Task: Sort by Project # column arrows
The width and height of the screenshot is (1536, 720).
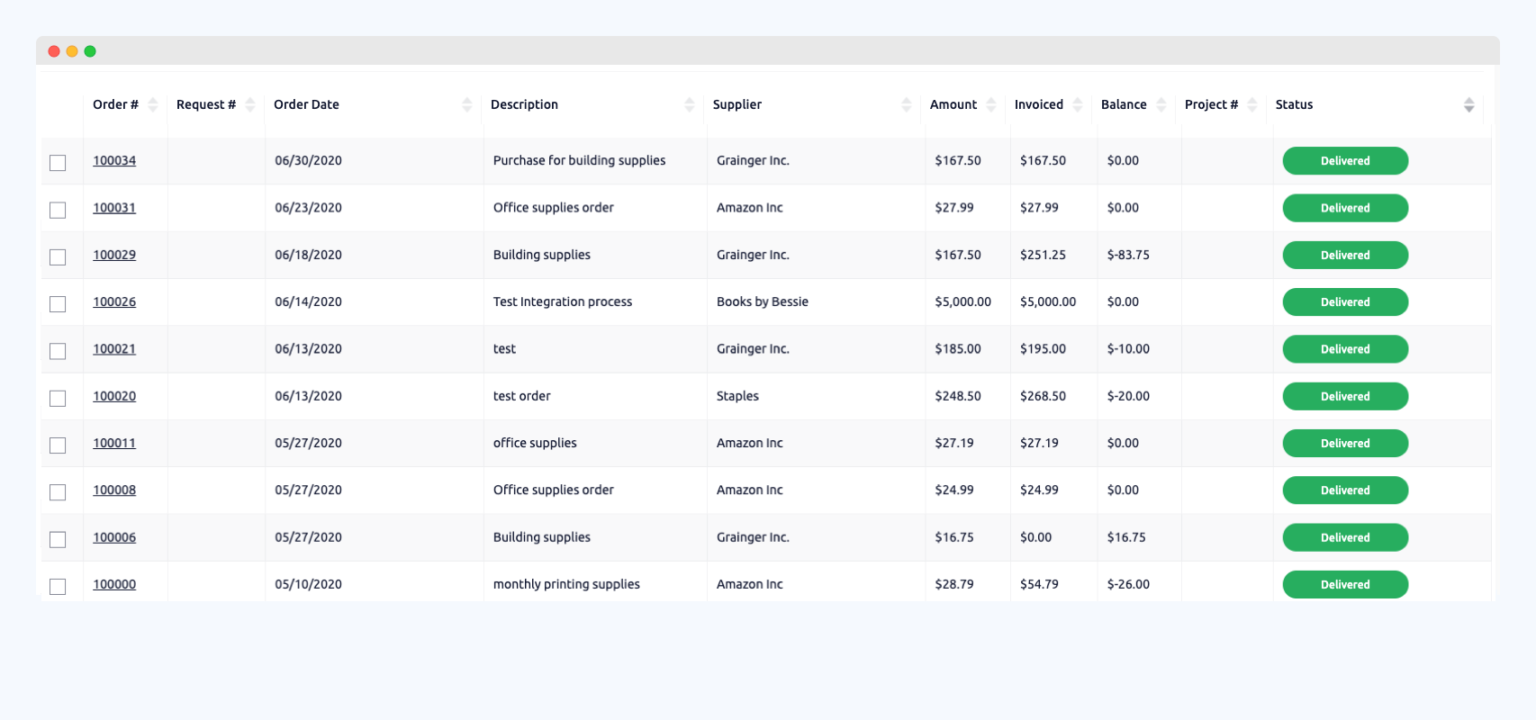Action: [x=1252, y=105]
